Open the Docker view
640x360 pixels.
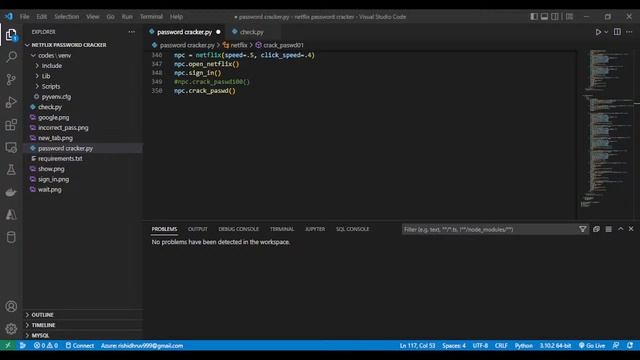[x=11, y=192]
